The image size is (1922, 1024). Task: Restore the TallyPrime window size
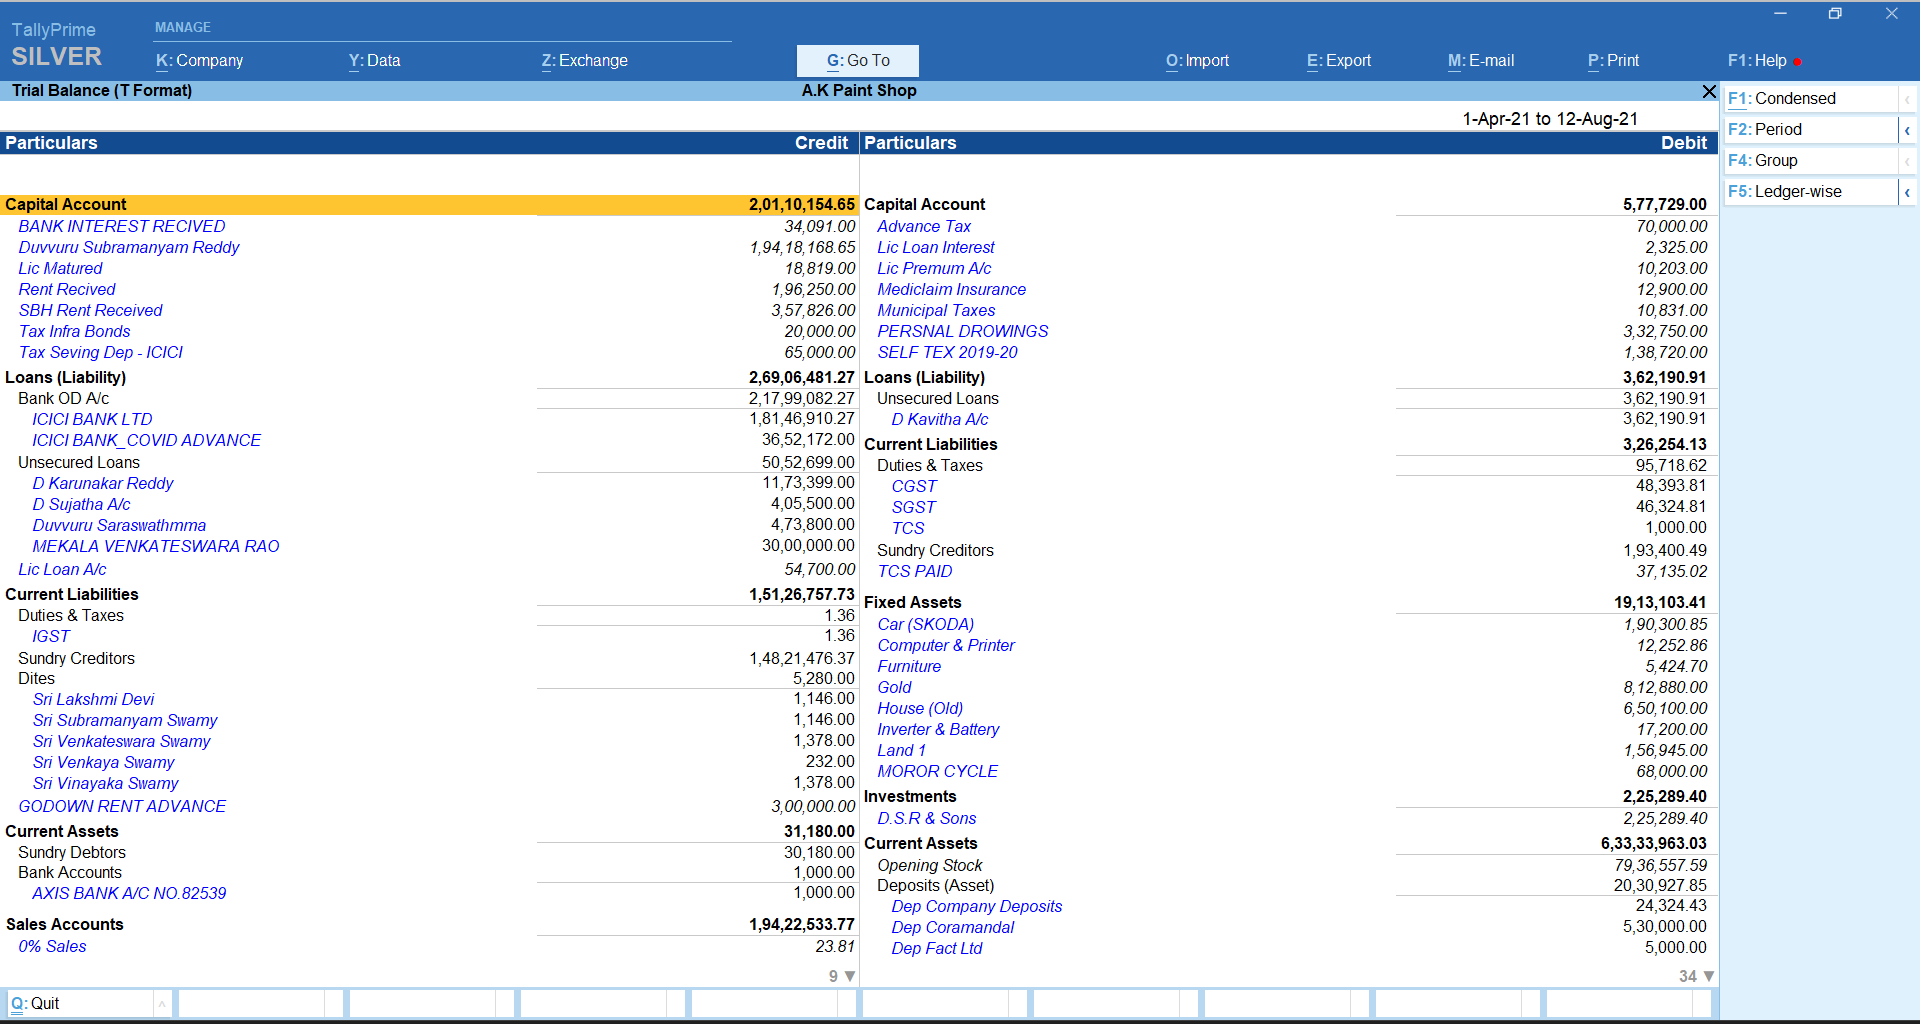[x=1835, y=14]
